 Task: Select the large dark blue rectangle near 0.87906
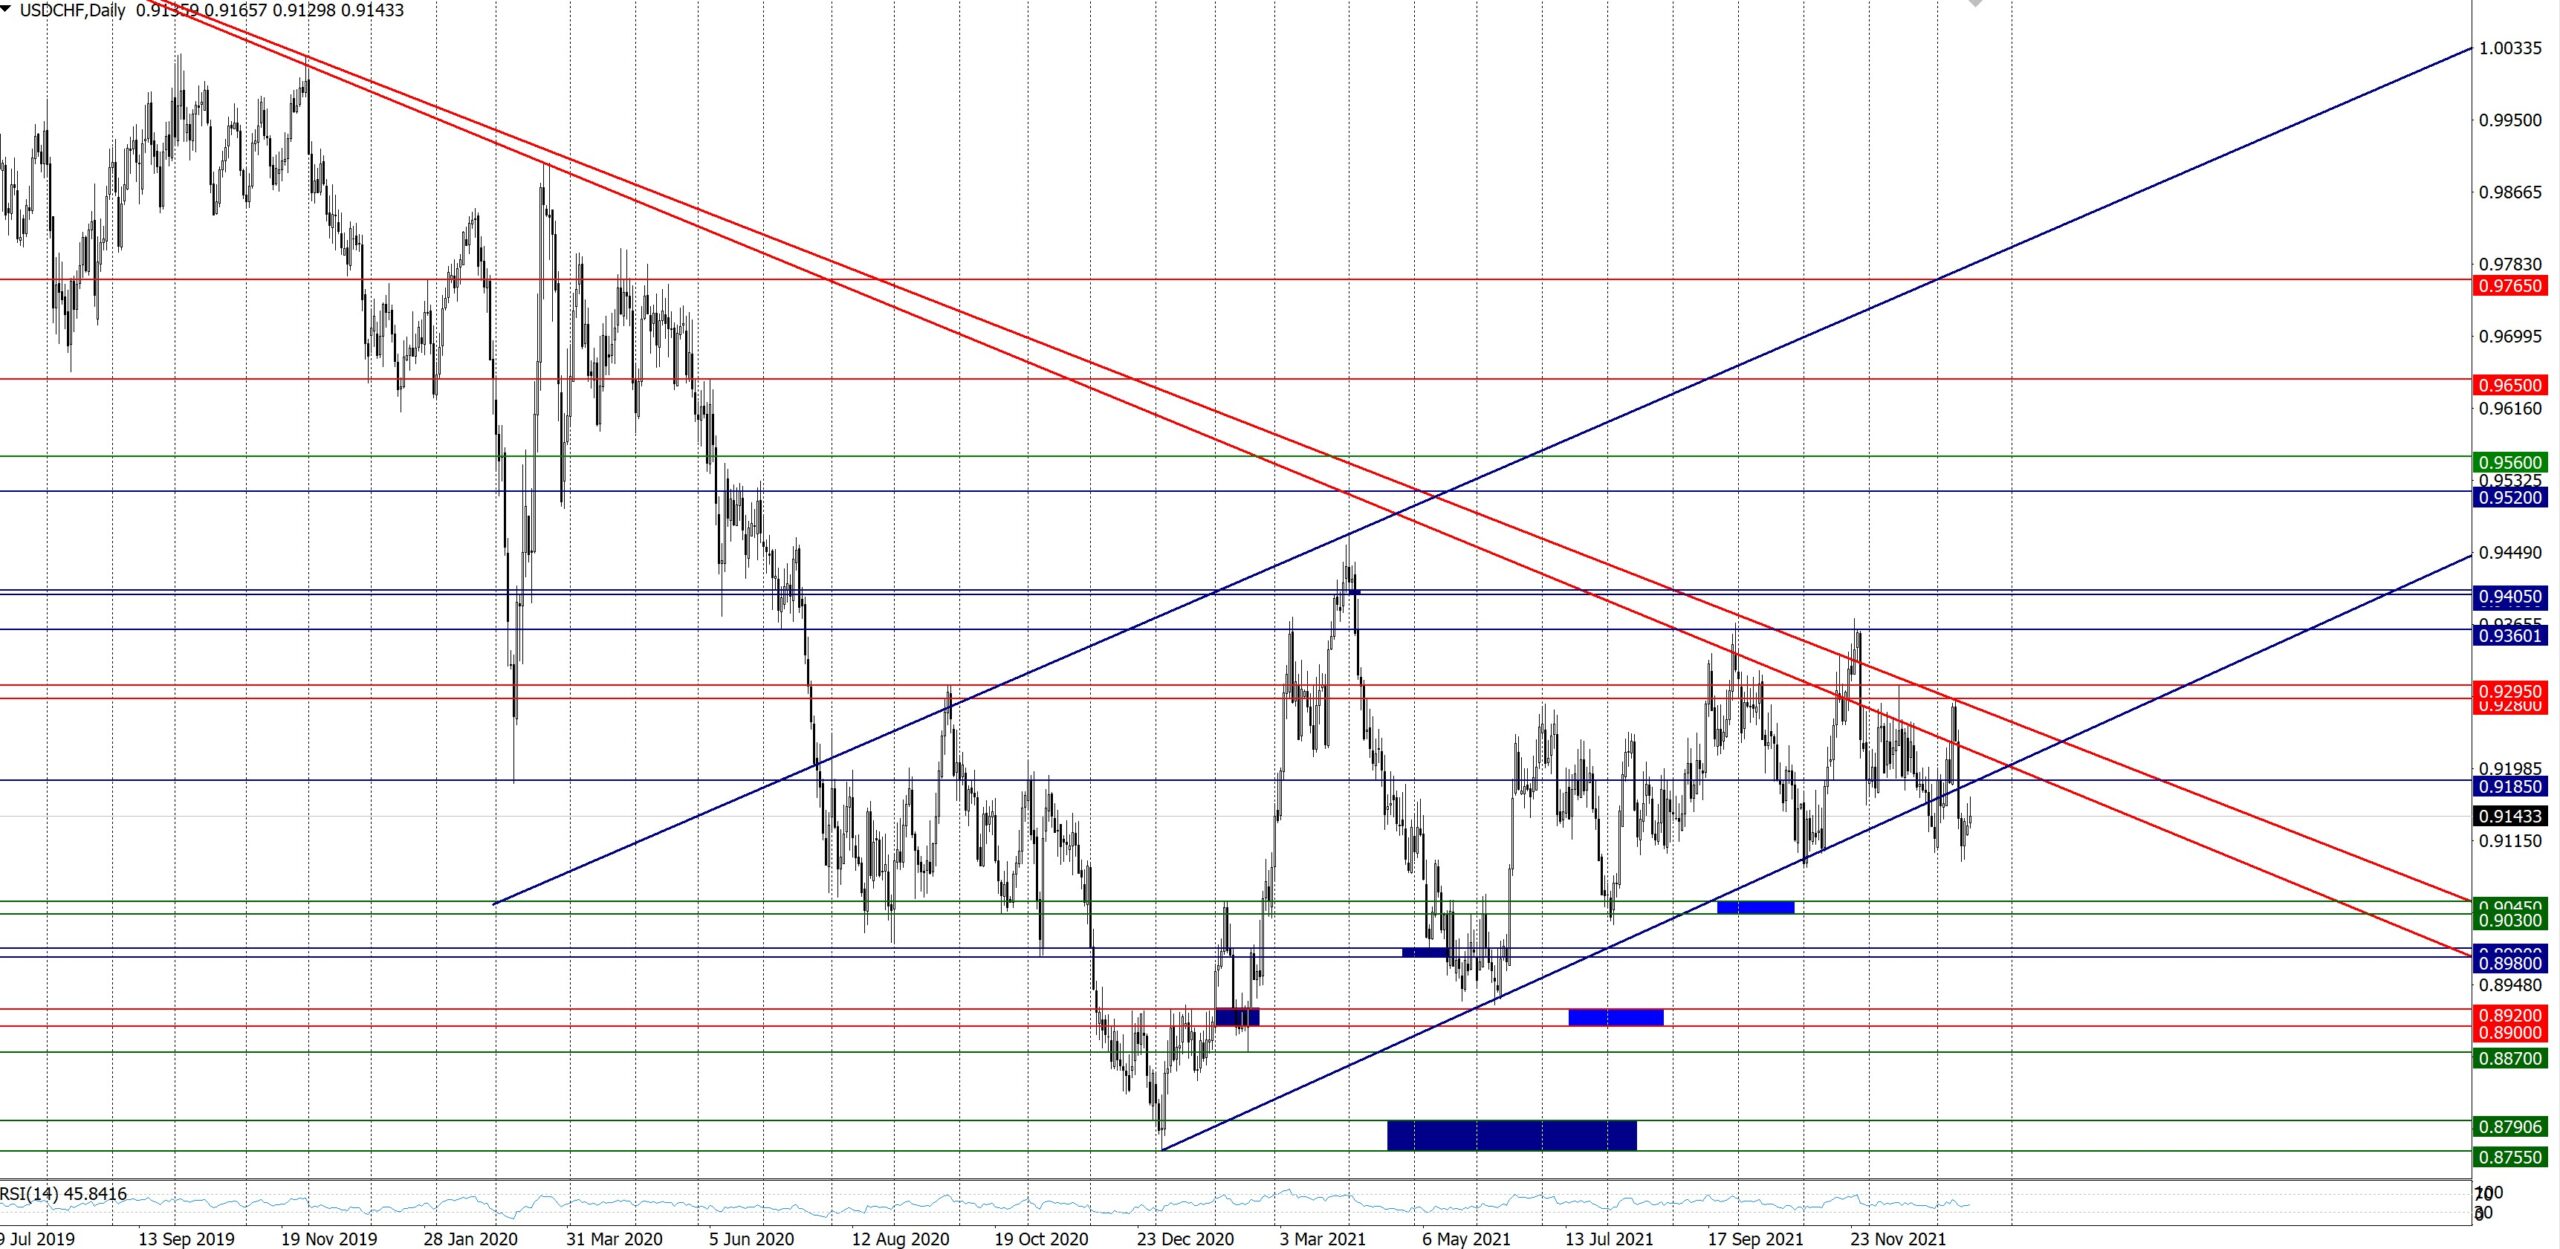tap(1511, 1135)
